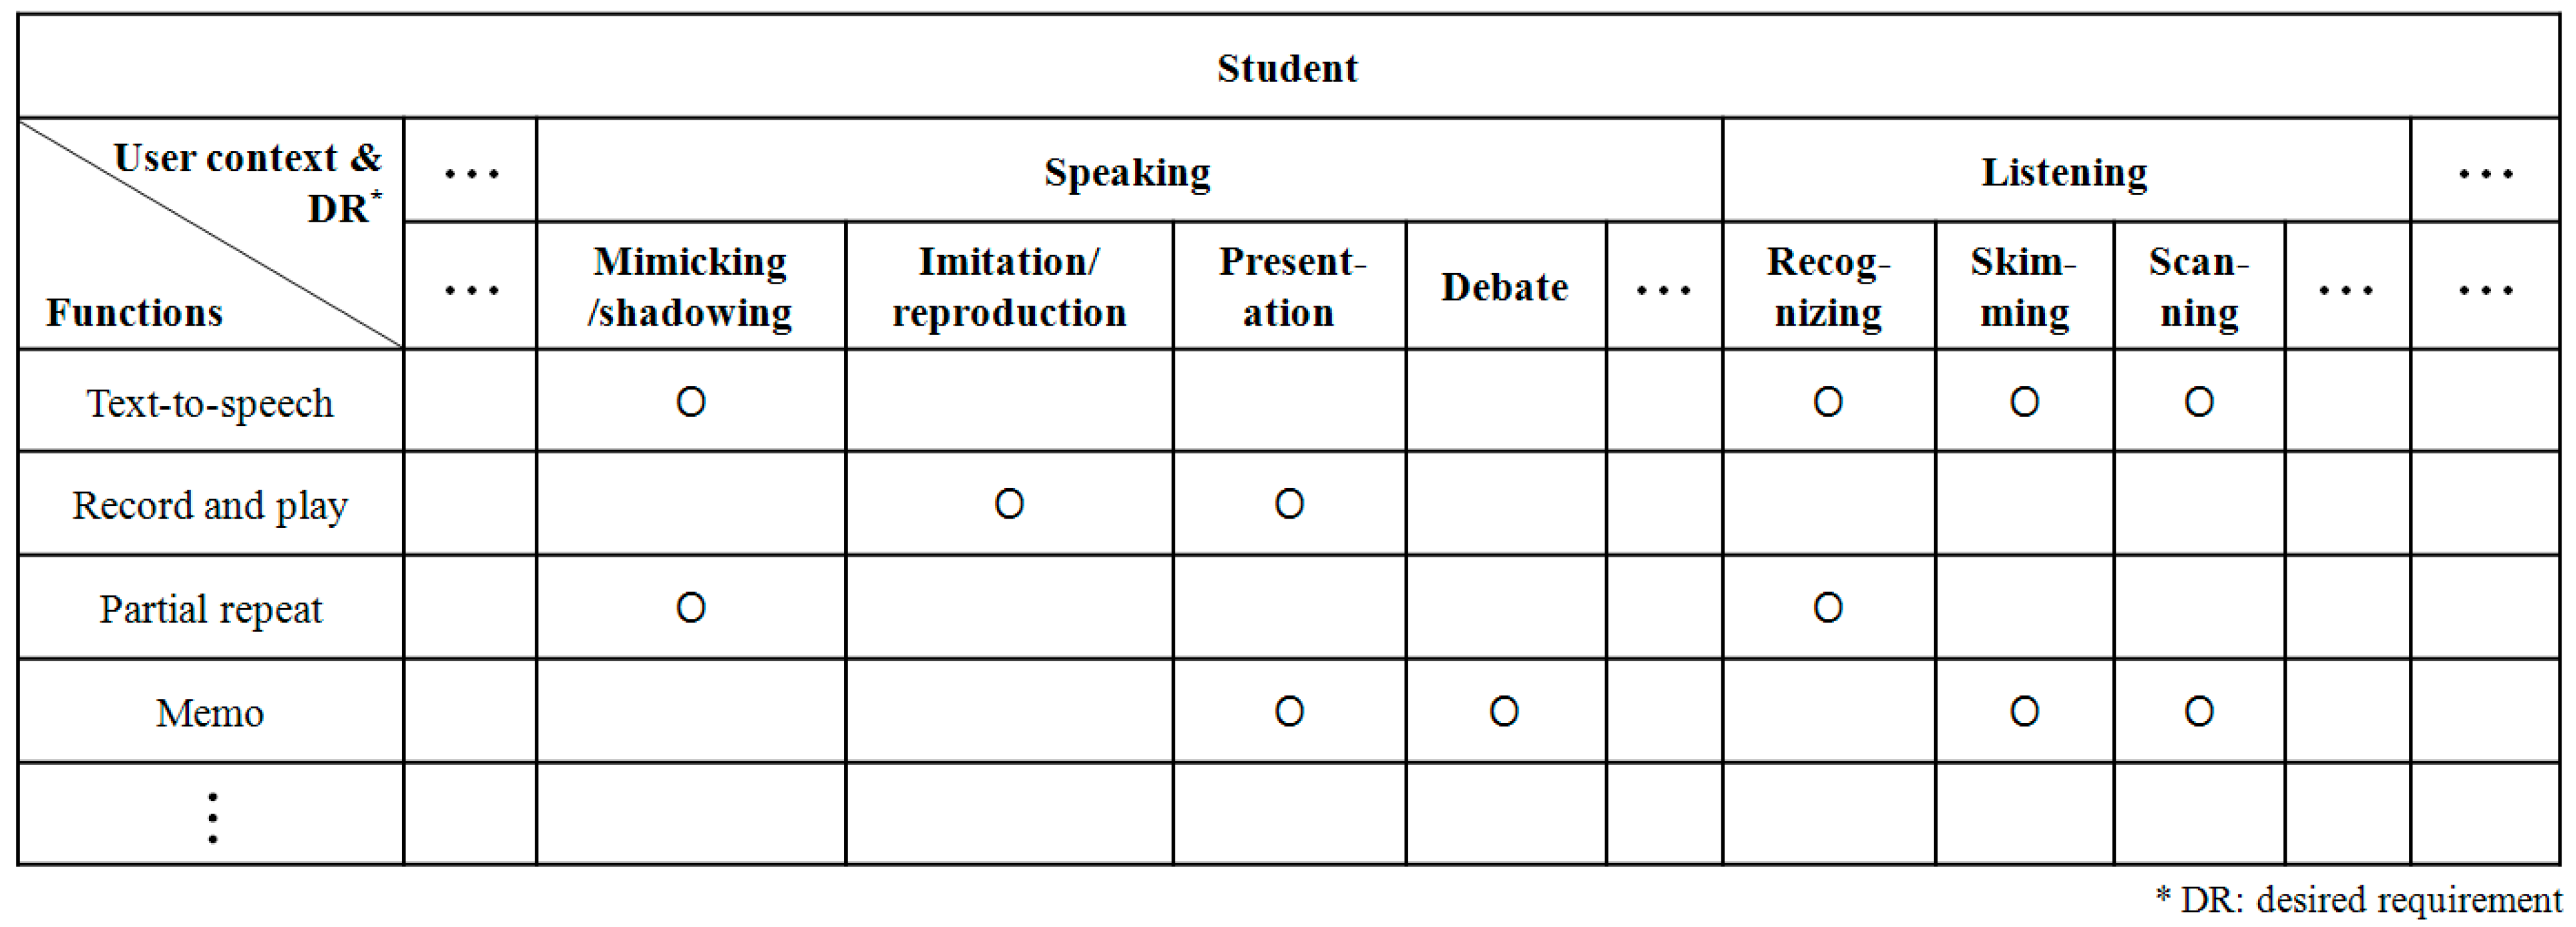Click the Mimicking/shadowing column header

pos(690,287)
